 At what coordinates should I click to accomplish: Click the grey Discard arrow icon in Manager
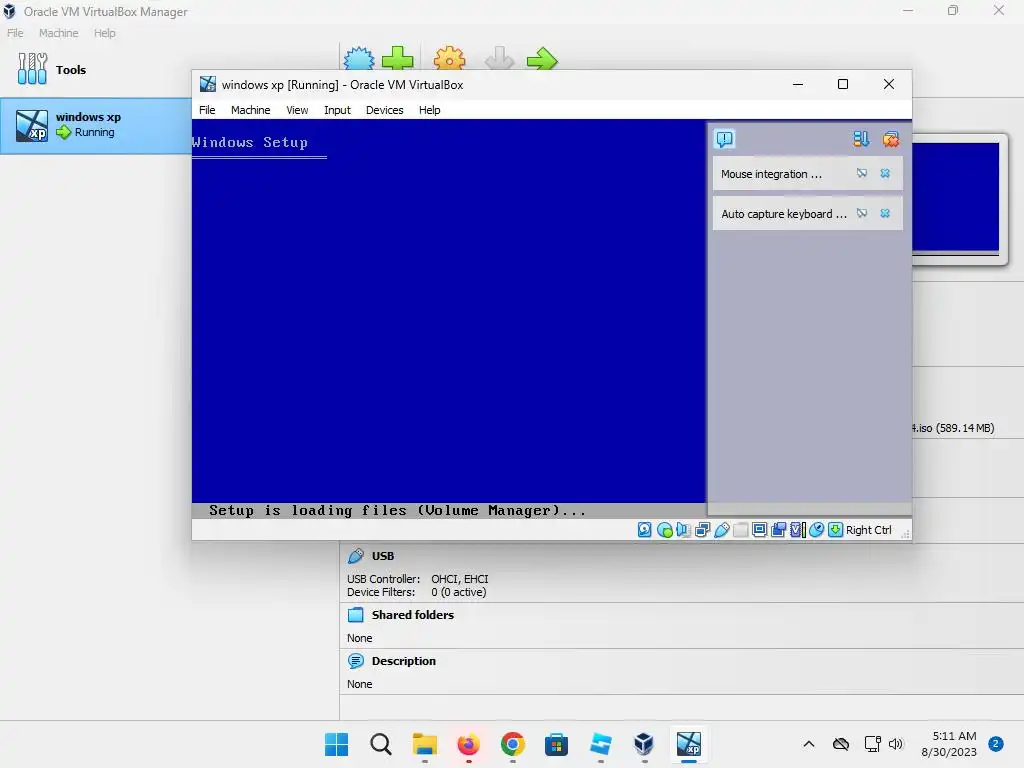coord(500,59)
